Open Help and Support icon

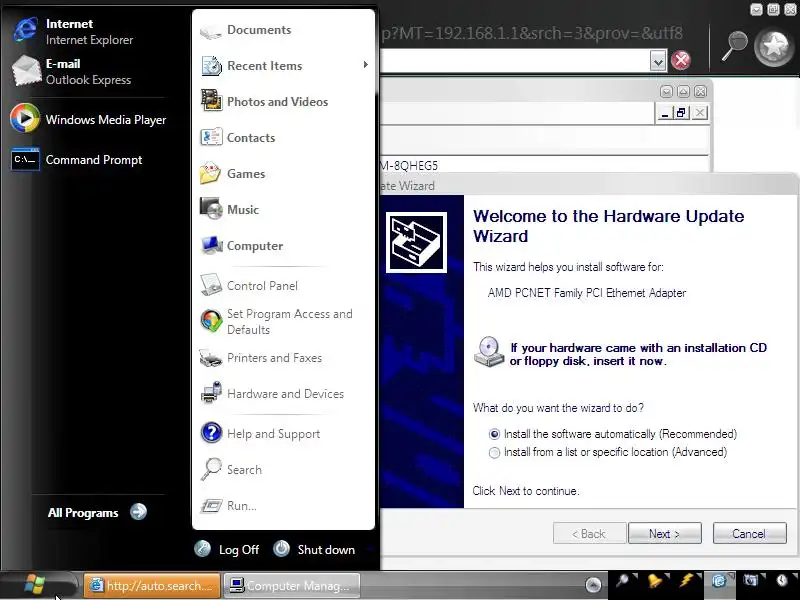[x=211, y=433]
